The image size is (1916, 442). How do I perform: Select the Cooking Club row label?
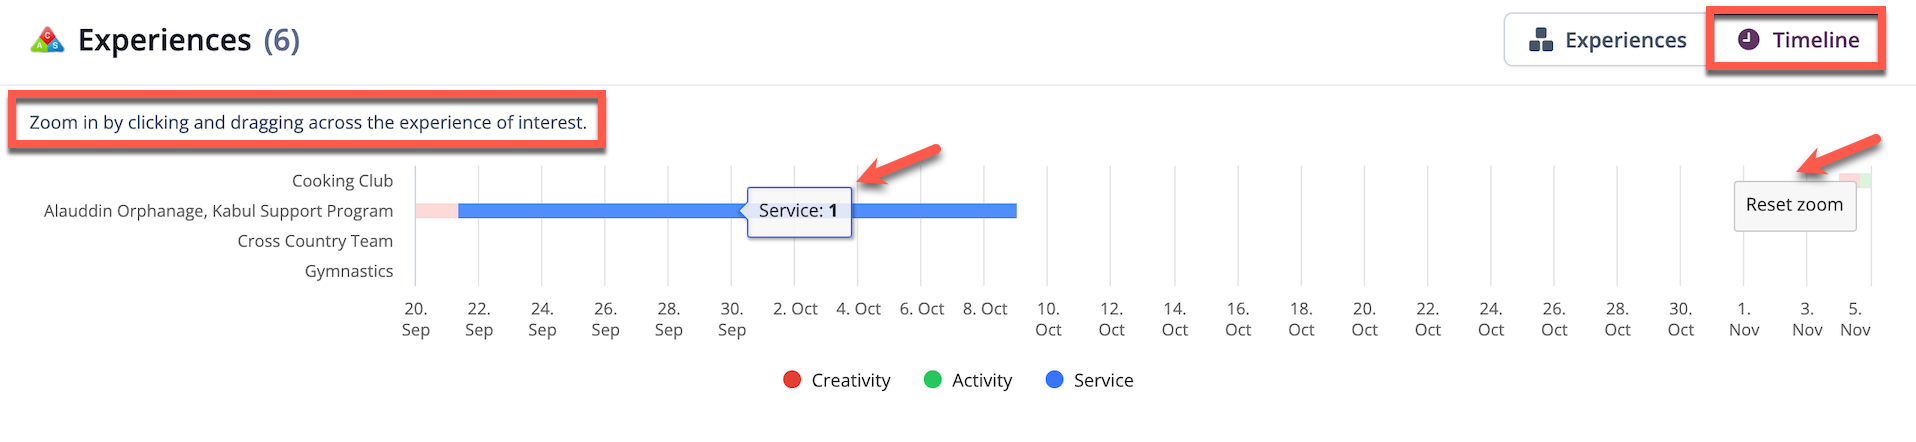[342, 181]
